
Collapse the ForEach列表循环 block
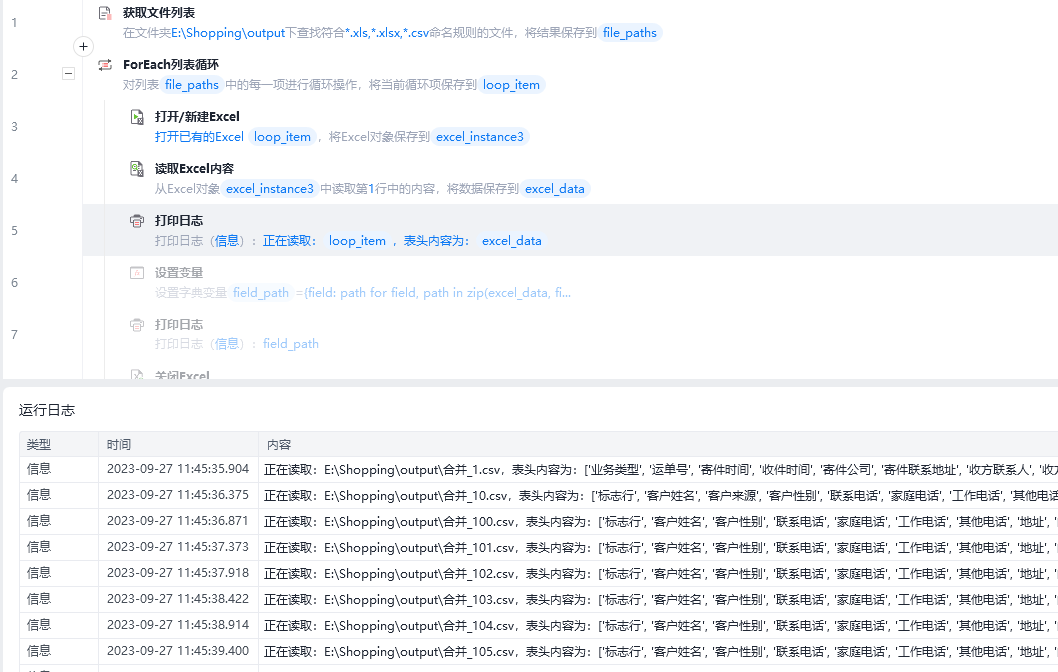[68, 74]
